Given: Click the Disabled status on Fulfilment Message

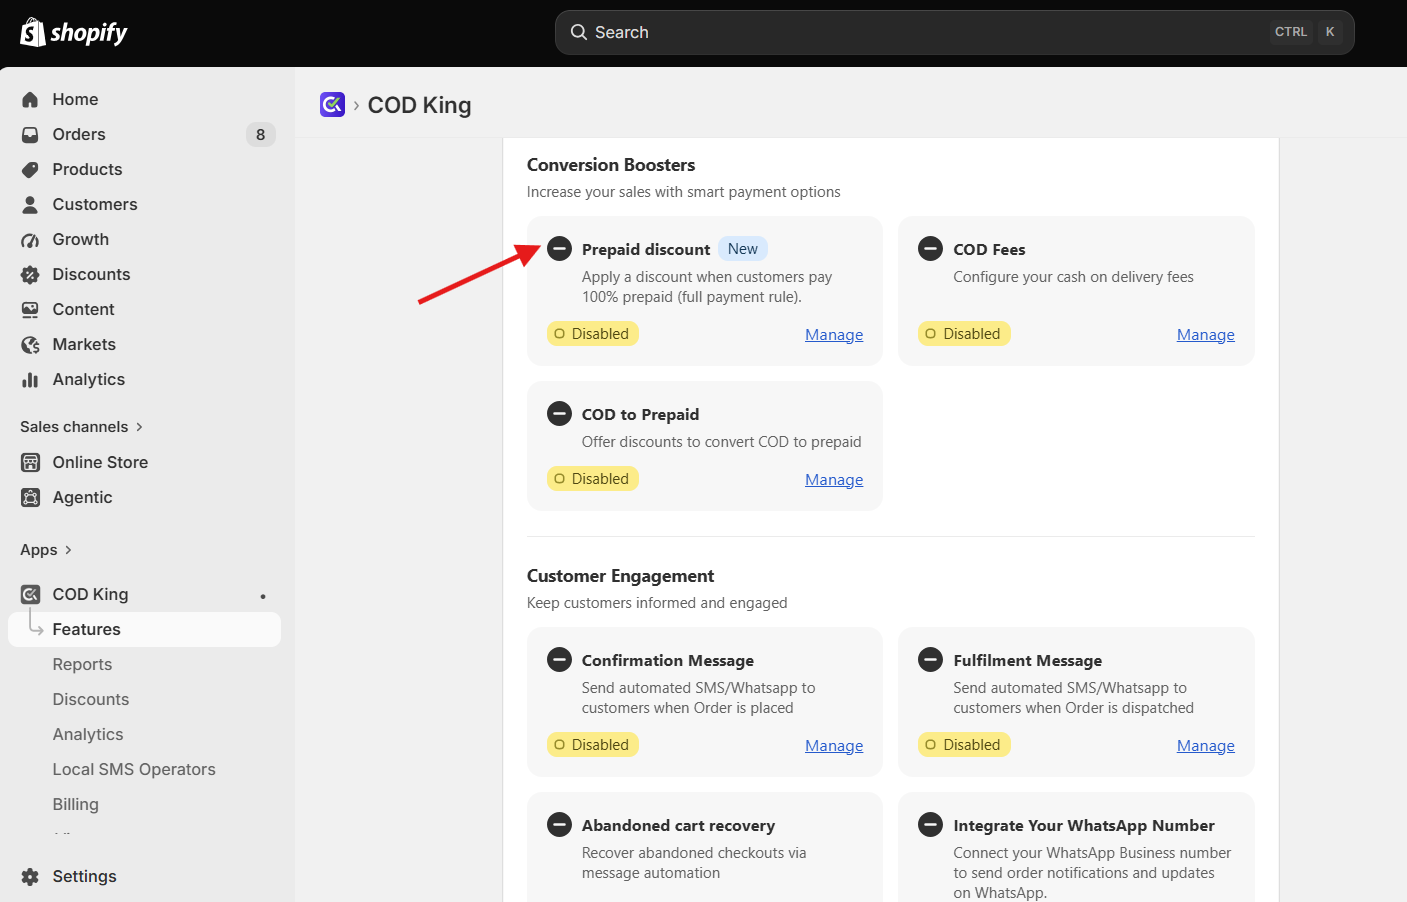Looking at the screenshot, I should (964, 745).
